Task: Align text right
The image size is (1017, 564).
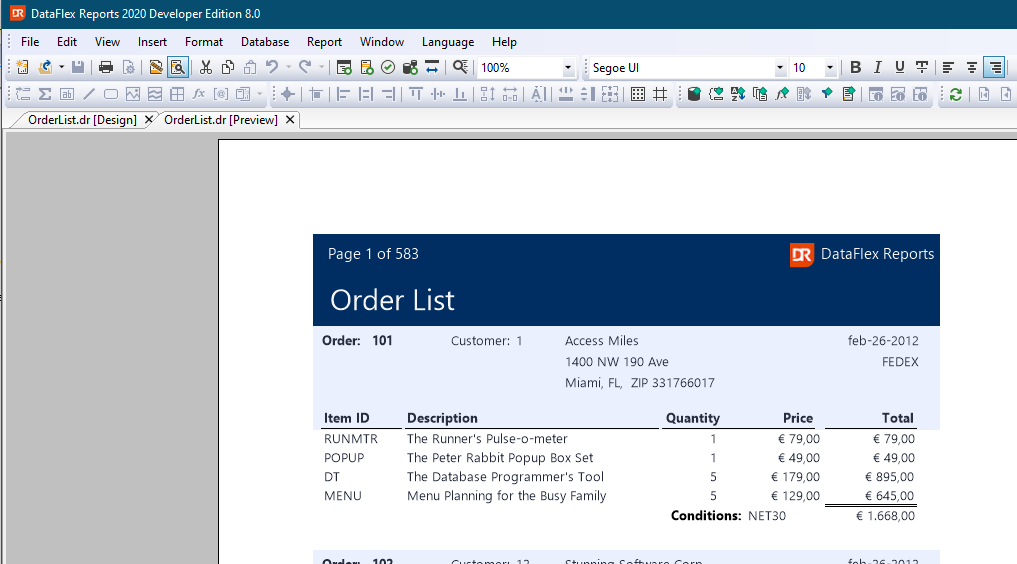Action: coord(994,67)
